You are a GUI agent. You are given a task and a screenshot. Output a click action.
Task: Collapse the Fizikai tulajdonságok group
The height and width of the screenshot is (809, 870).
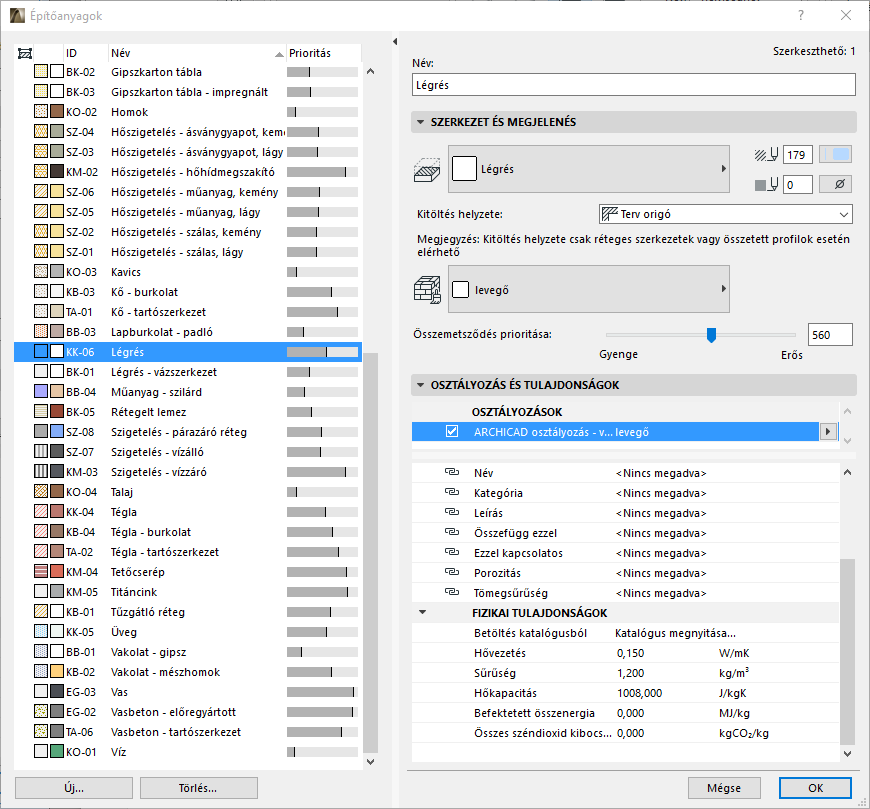(423, 613)
